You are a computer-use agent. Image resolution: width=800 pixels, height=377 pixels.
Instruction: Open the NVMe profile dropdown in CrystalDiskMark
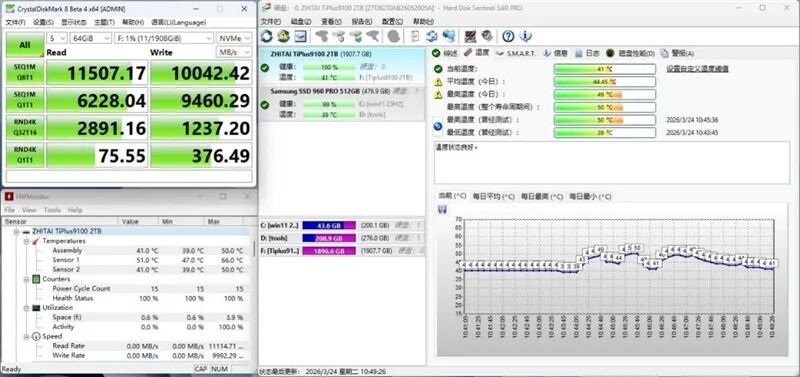point(234,38)
